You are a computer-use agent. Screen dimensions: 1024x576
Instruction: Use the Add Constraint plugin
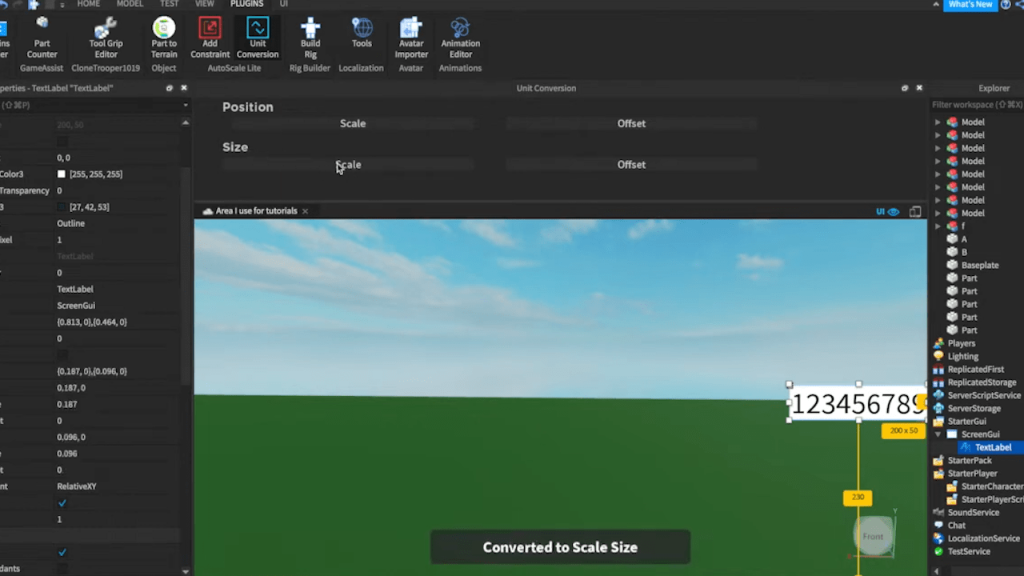coord(210,38)
